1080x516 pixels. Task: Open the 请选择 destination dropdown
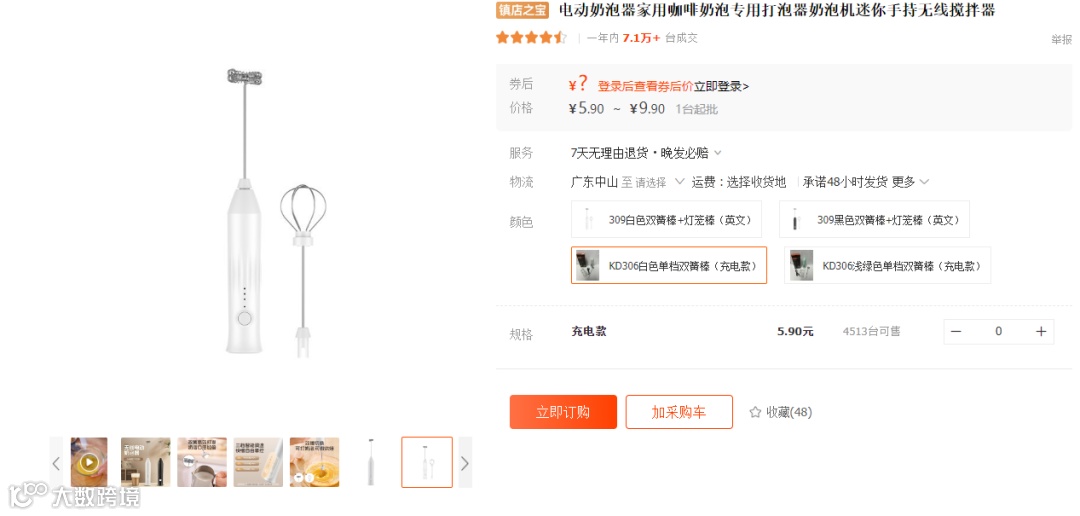659,183
